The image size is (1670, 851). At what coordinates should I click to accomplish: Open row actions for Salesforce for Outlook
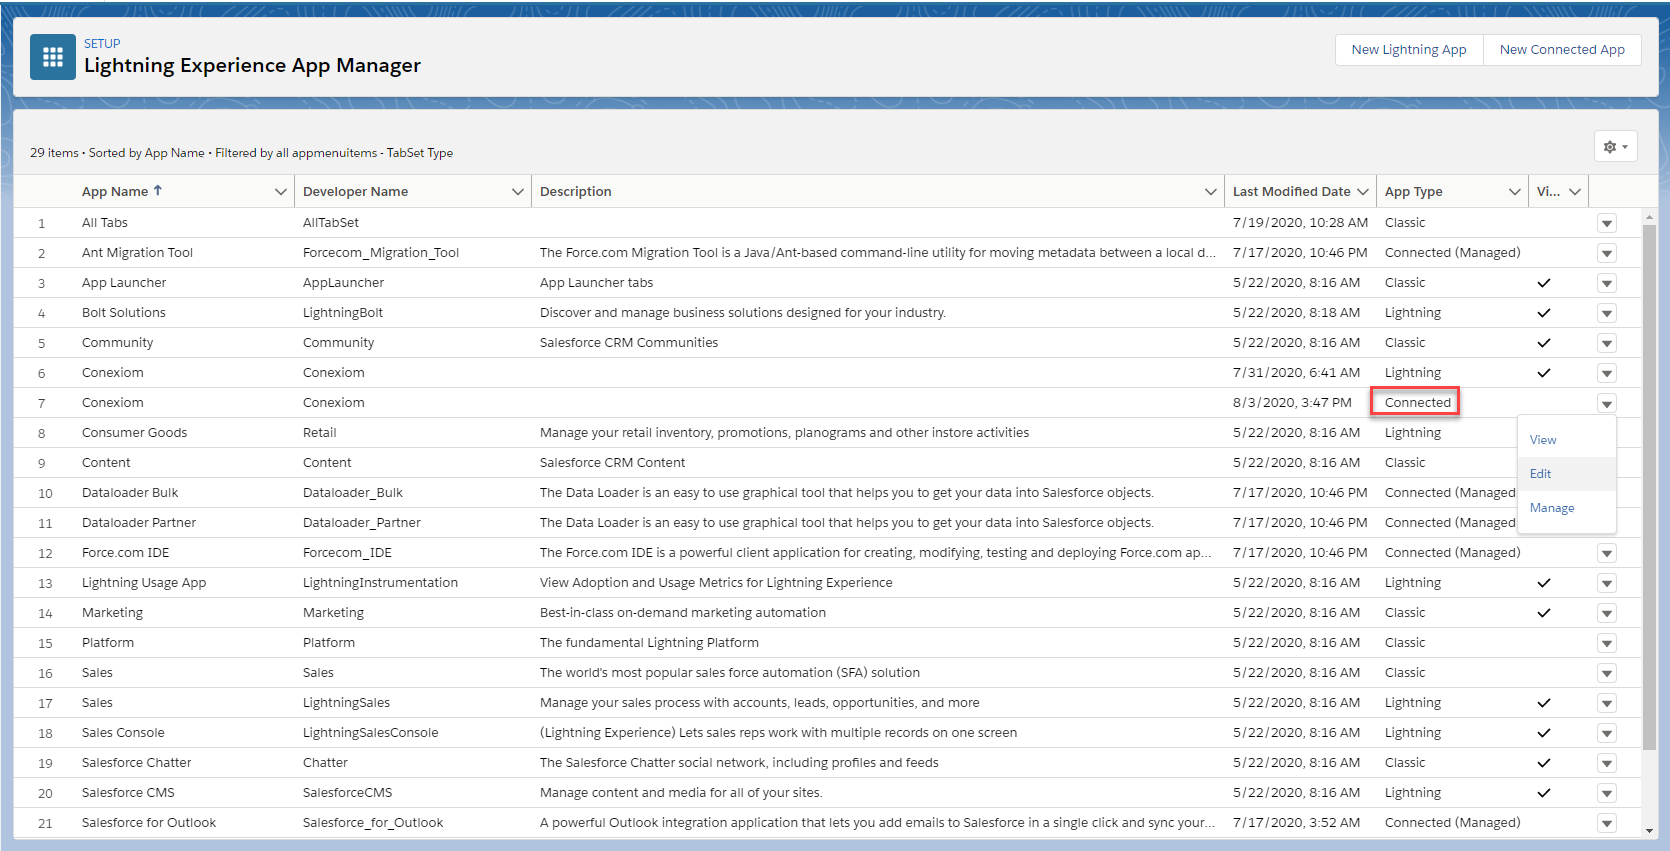click(1606, 823)
